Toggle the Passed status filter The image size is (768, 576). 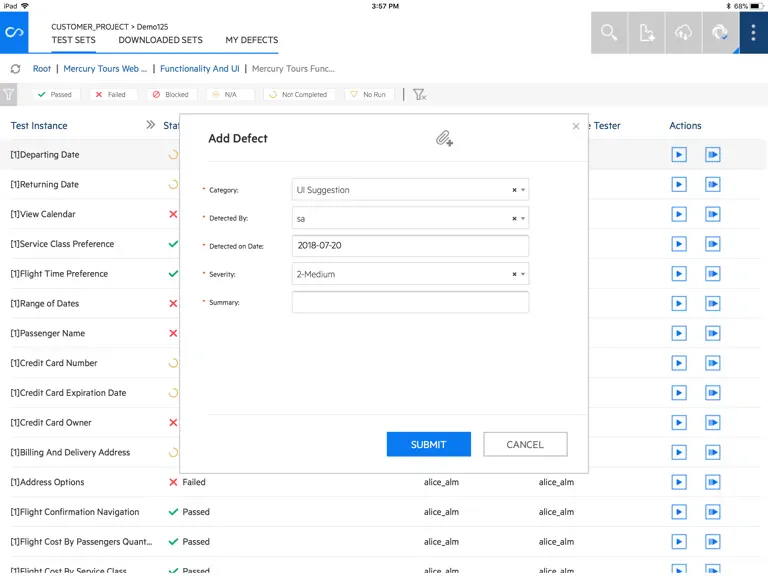pyautogui.click(x=55, y=95)
